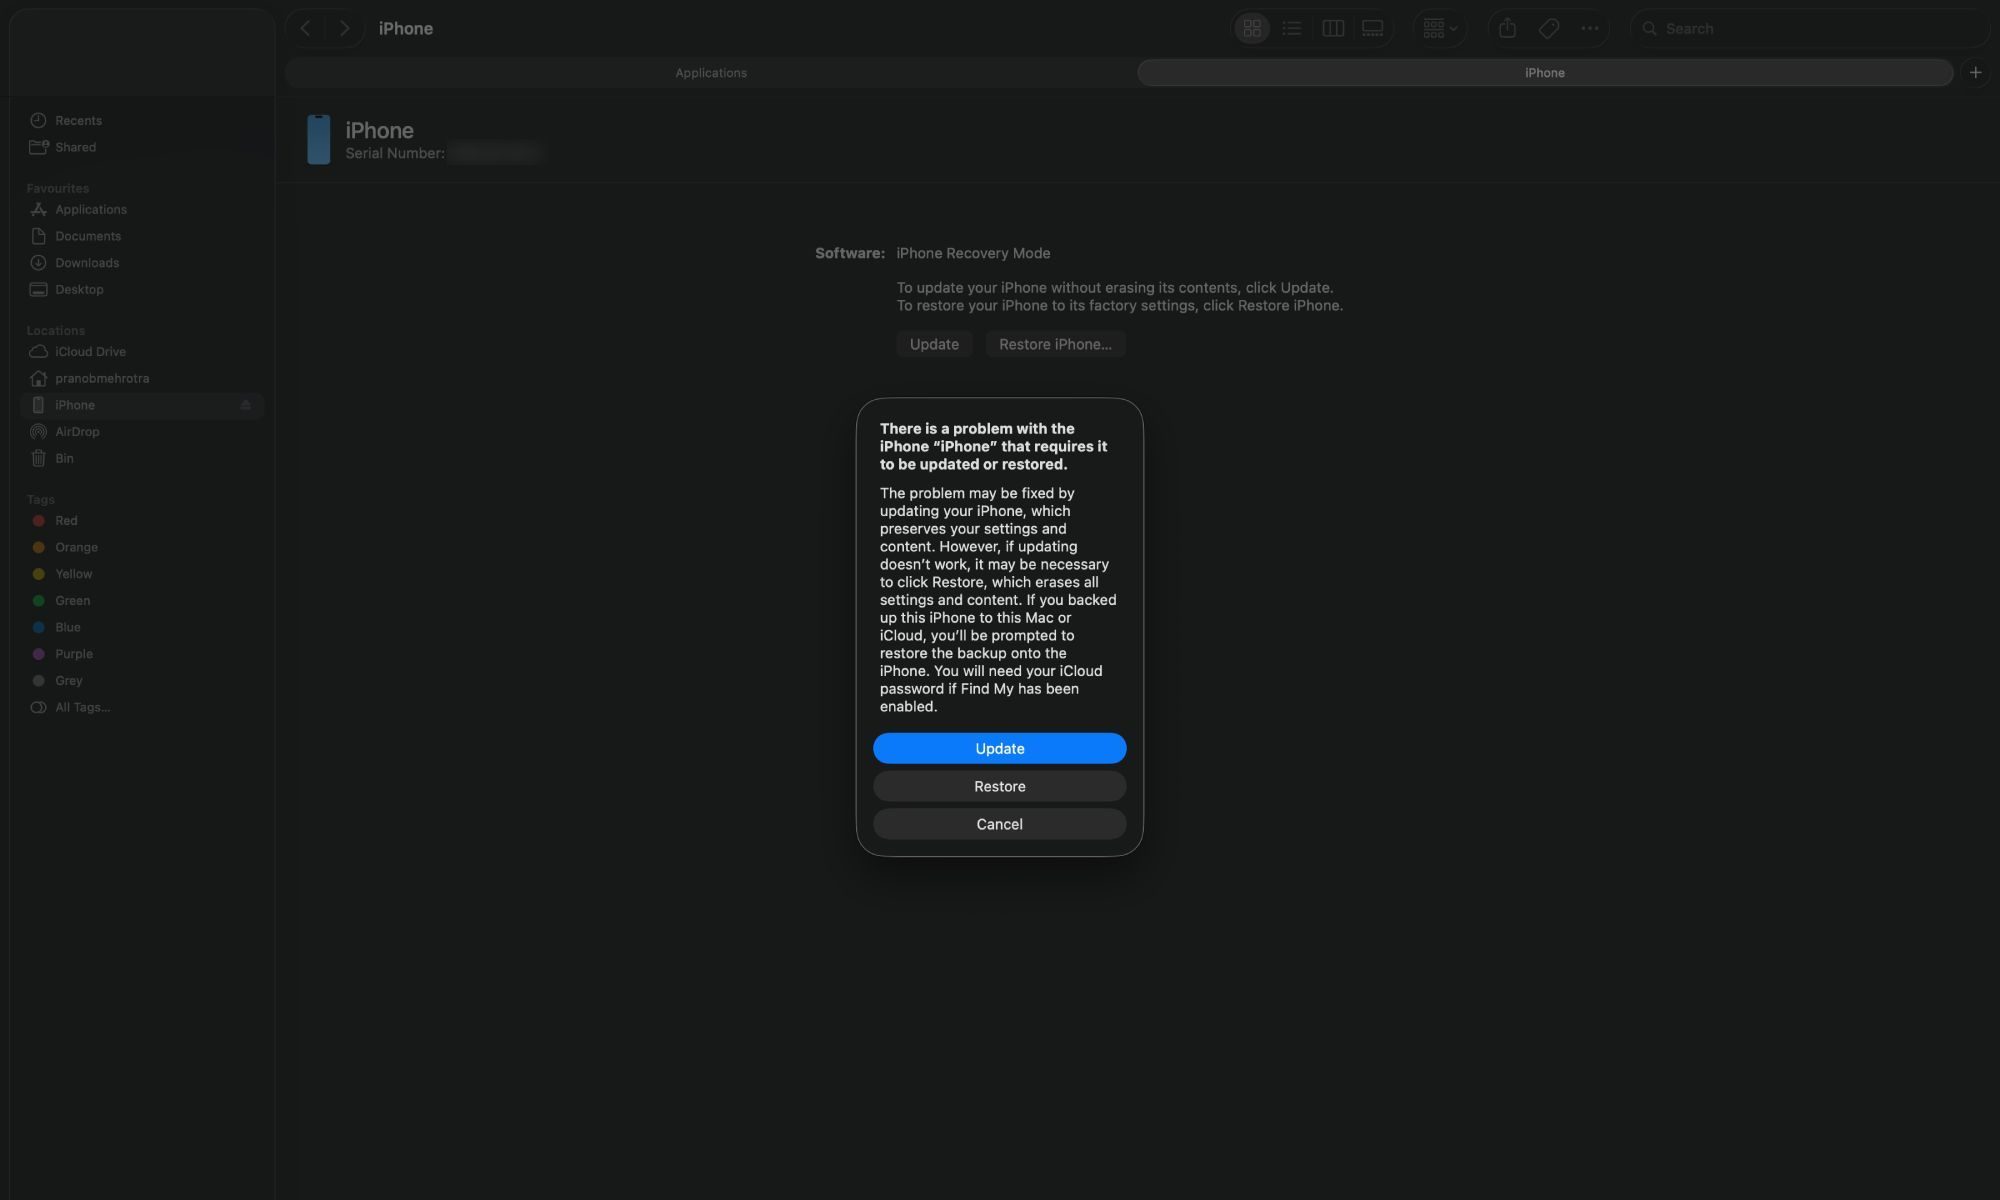2000x1200 pixels.
Task: Click the dimmed Update button under Software
Action: coord(934,344)
